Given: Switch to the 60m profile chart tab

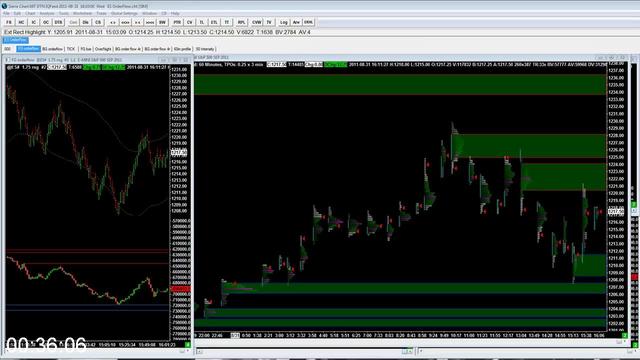Looking at the screenshot, I should (182, 49).
